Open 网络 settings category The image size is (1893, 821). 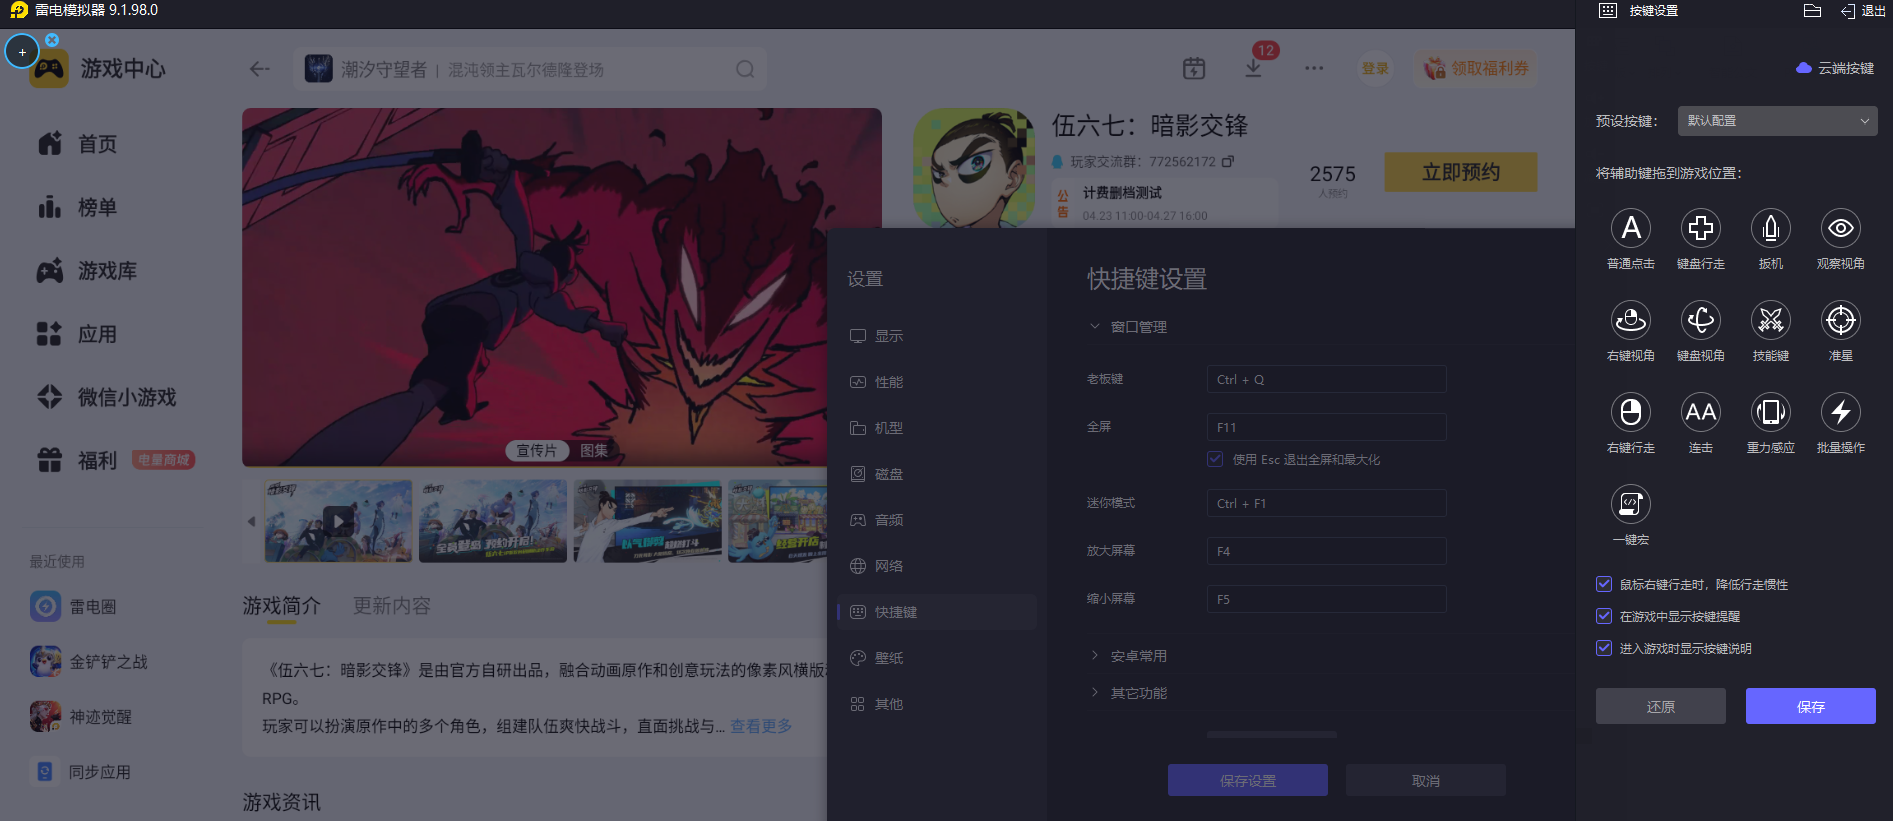937,566
